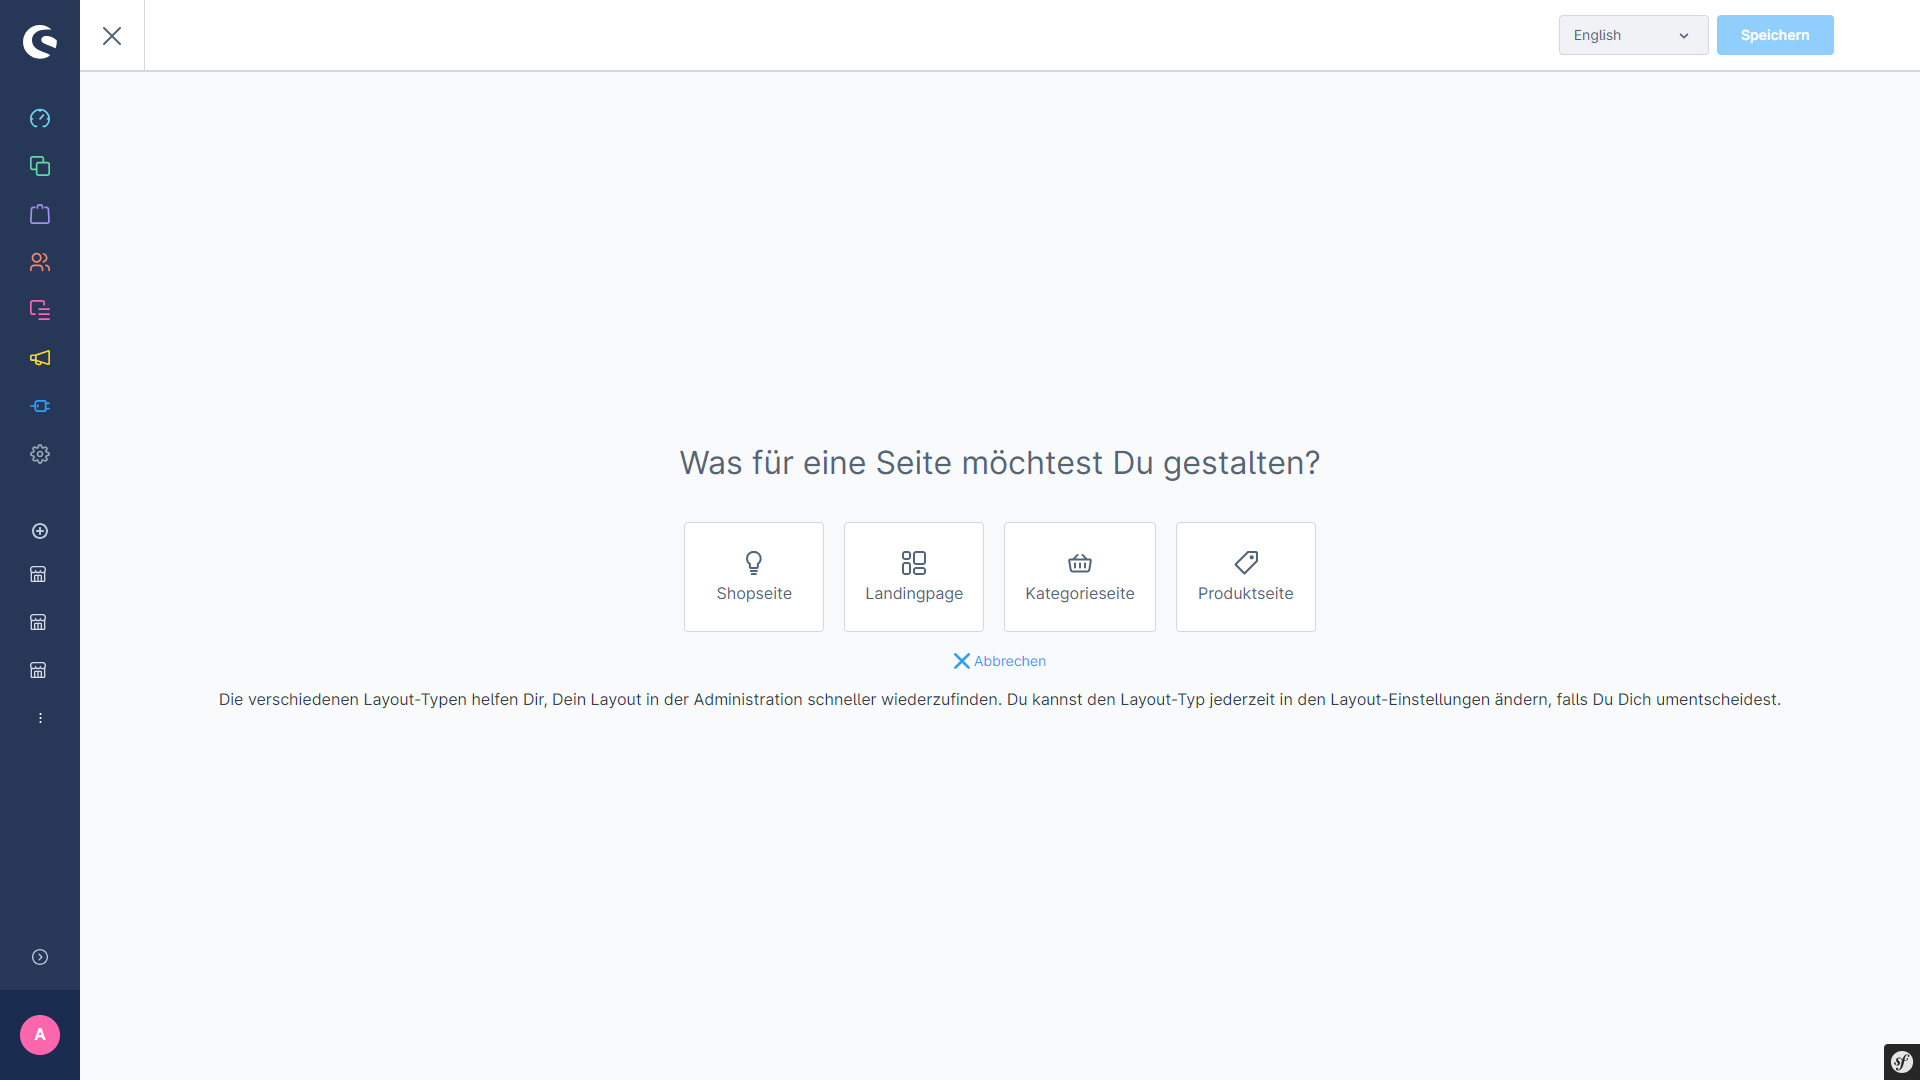
Task: Click the add new item icon
Action: click(x=40, y=530)
